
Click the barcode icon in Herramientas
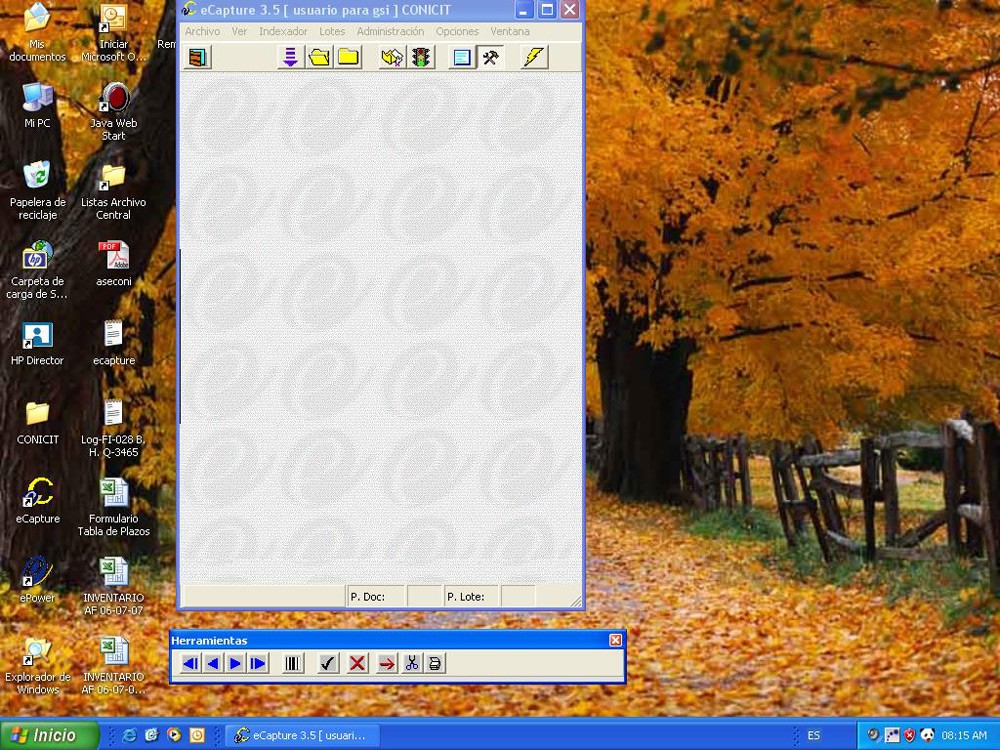tap(293, 663)
